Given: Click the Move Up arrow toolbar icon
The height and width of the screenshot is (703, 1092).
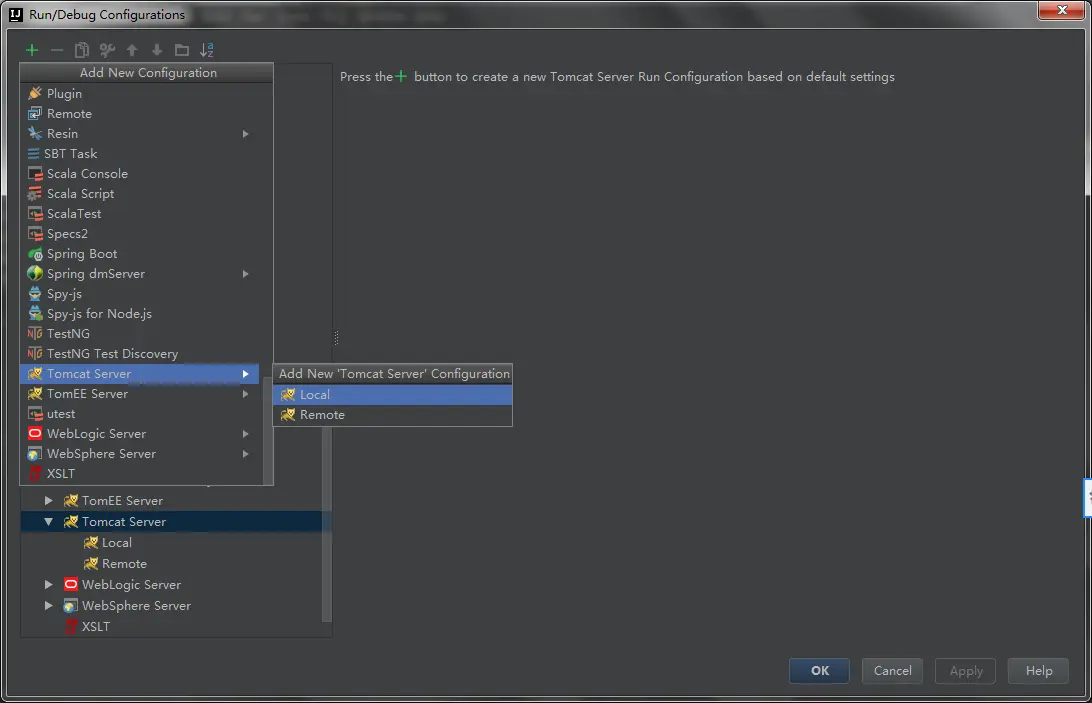Looking at the screenshot, I should pos(132,49).
